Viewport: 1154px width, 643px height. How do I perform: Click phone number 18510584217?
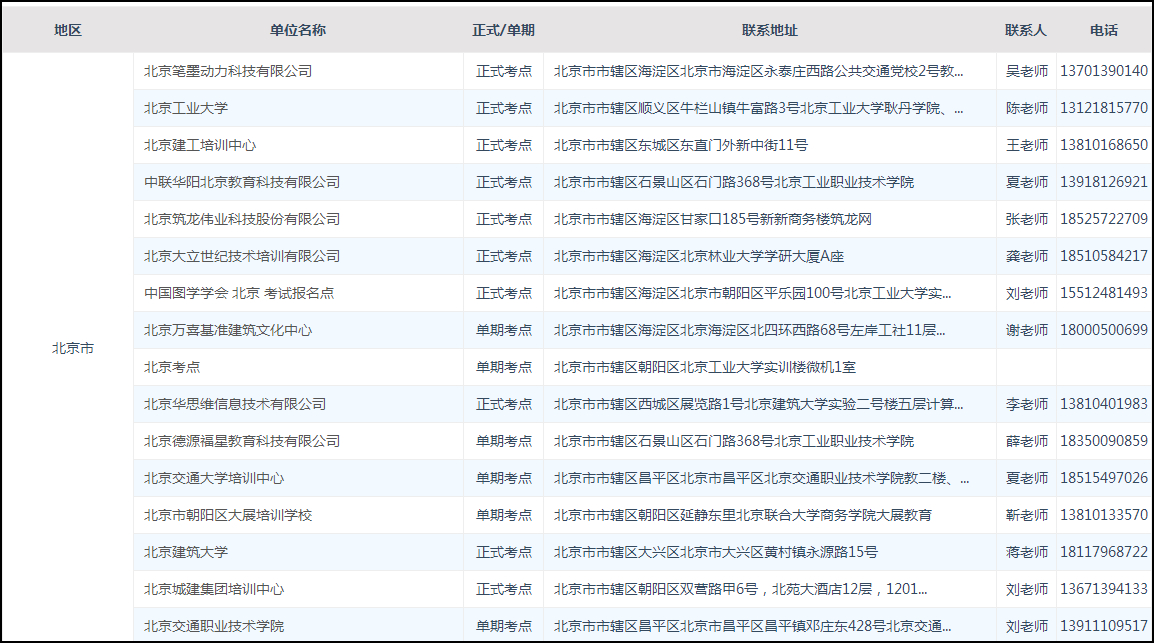click(x=1104, y=256)
